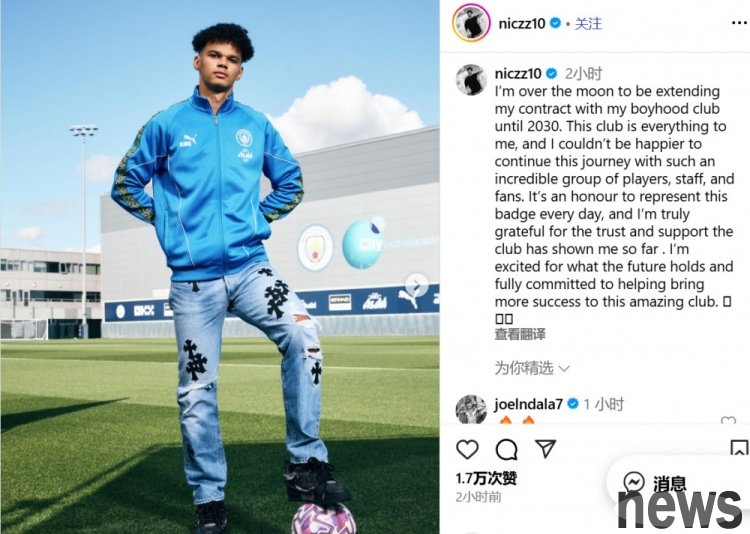Viewport: 750px width, 534px height.
Task: Click the 关注 follow button
Action: pyautogui.click(x=588, y=23)
